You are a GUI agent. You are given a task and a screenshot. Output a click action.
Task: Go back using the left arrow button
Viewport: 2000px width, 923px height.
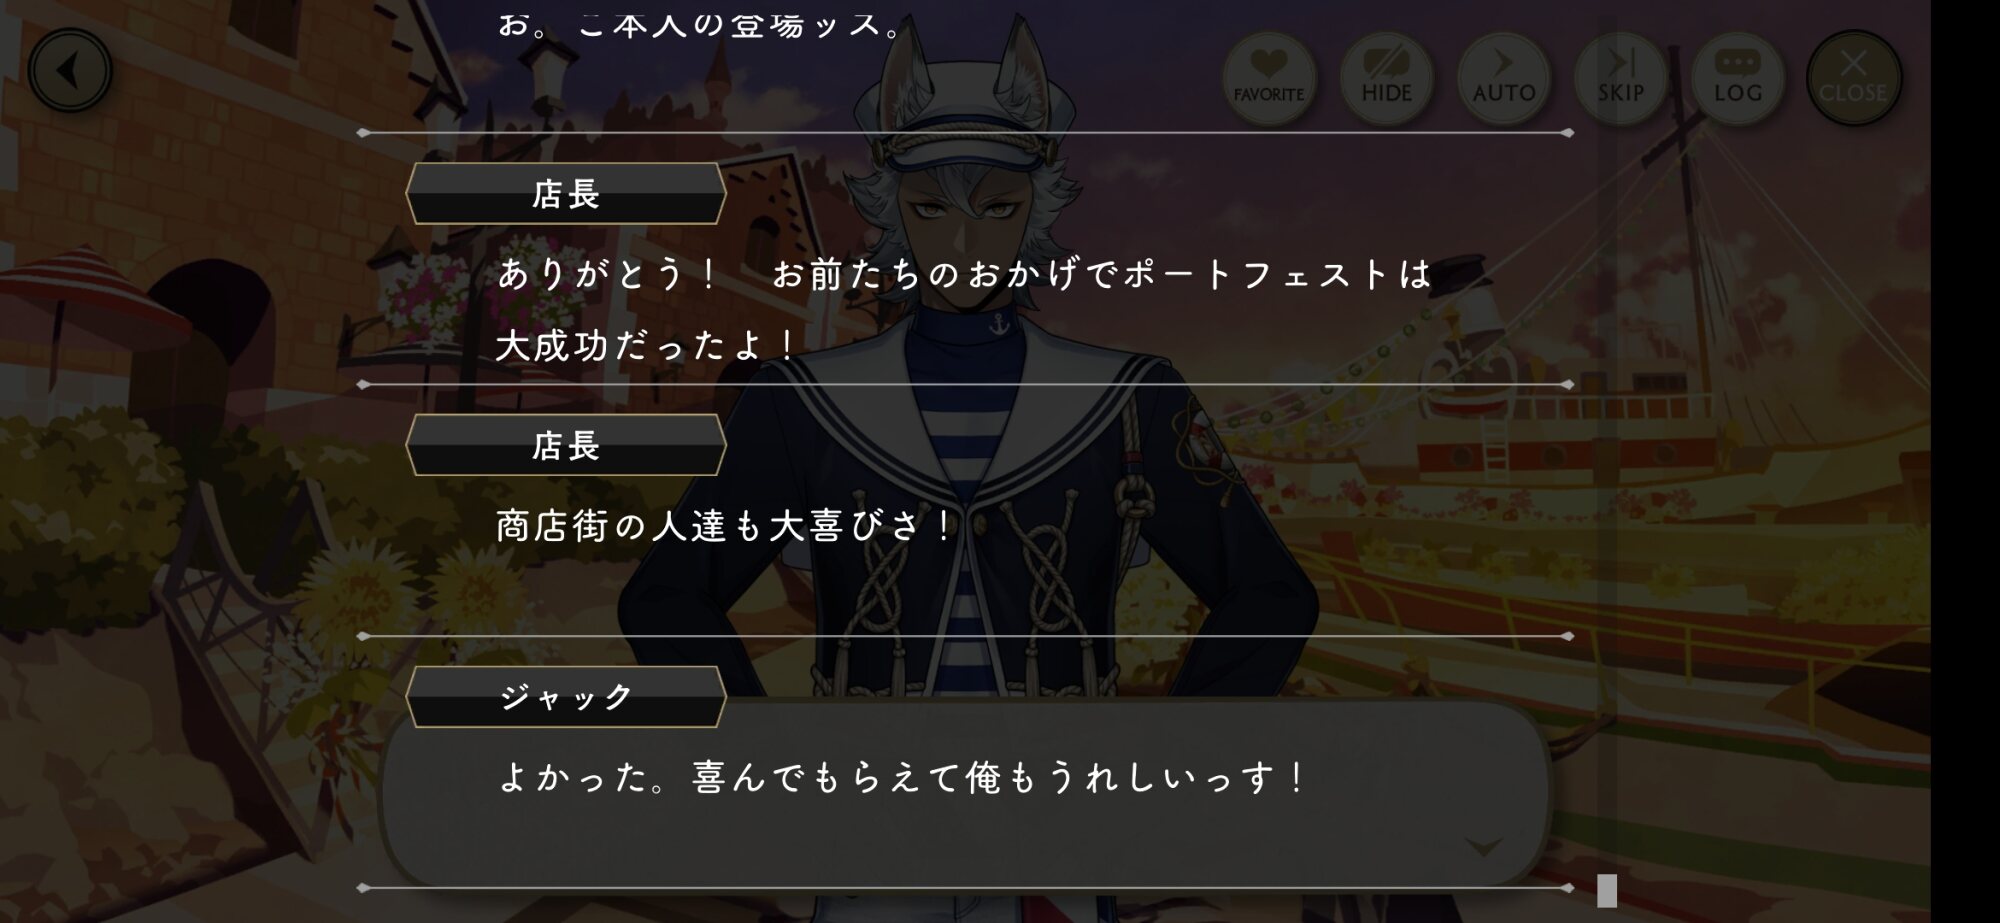click(x=70, y=70)
